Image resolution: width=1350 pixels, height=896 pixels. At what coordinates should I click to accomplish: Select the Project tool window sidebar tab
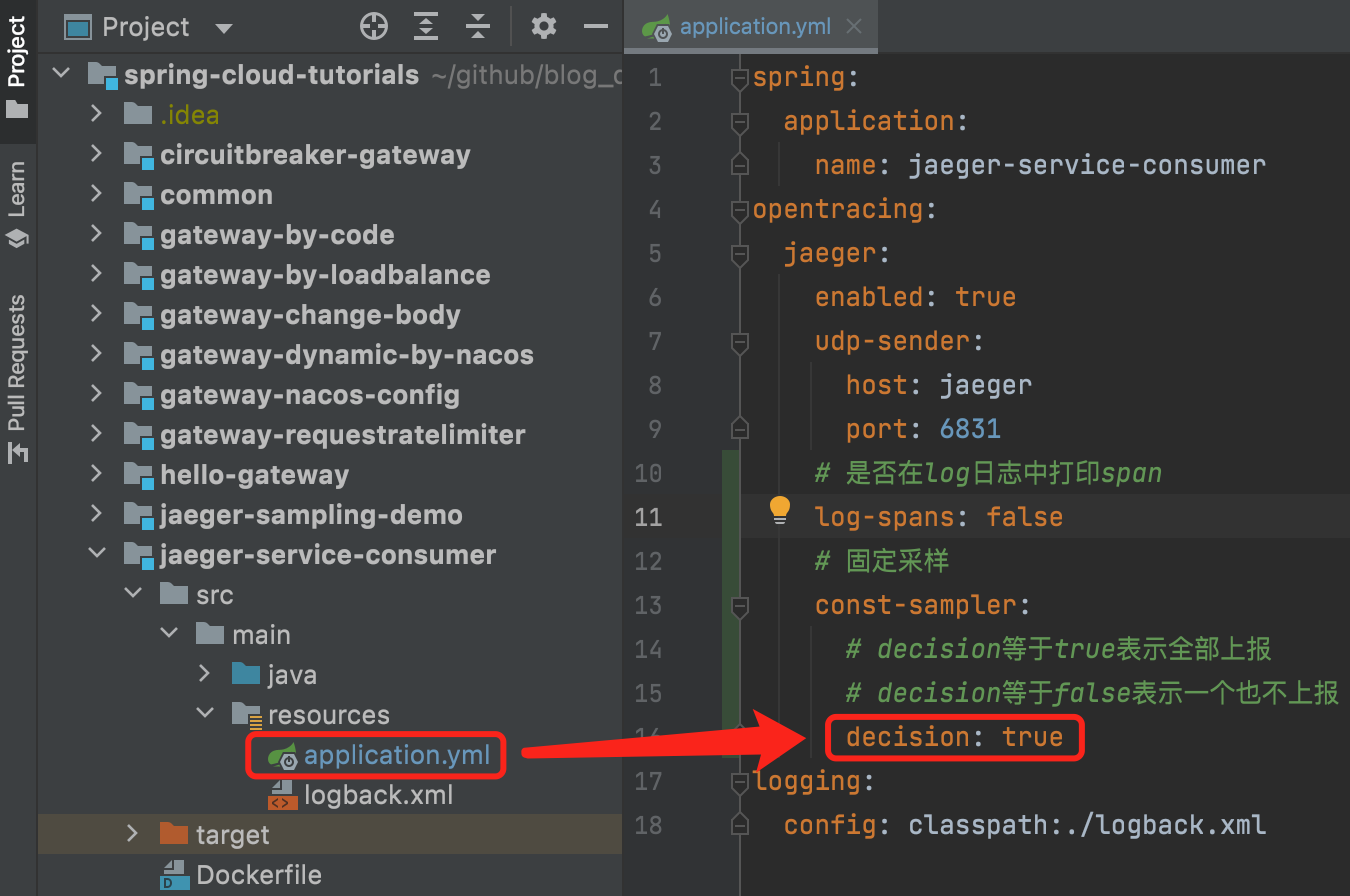pyautogui.click(x=17, y=68)
